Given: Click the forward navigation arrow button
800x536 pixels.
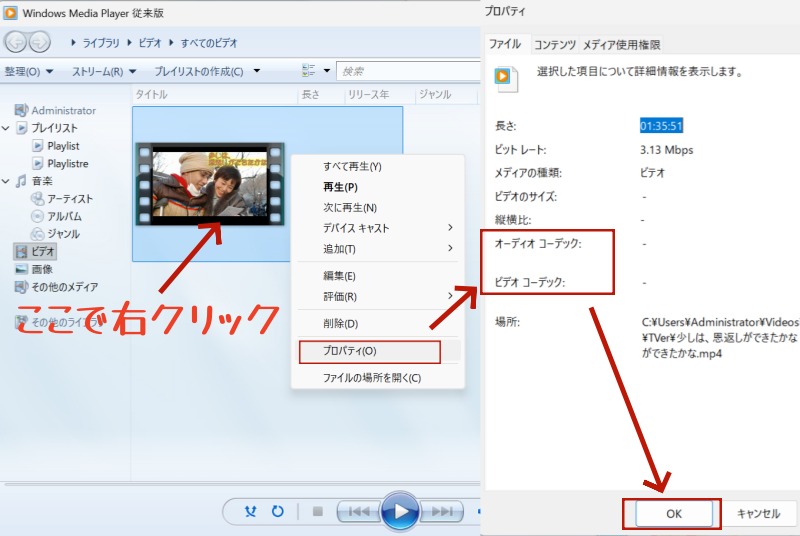Looking at the screenshot, I should (39, 42).
